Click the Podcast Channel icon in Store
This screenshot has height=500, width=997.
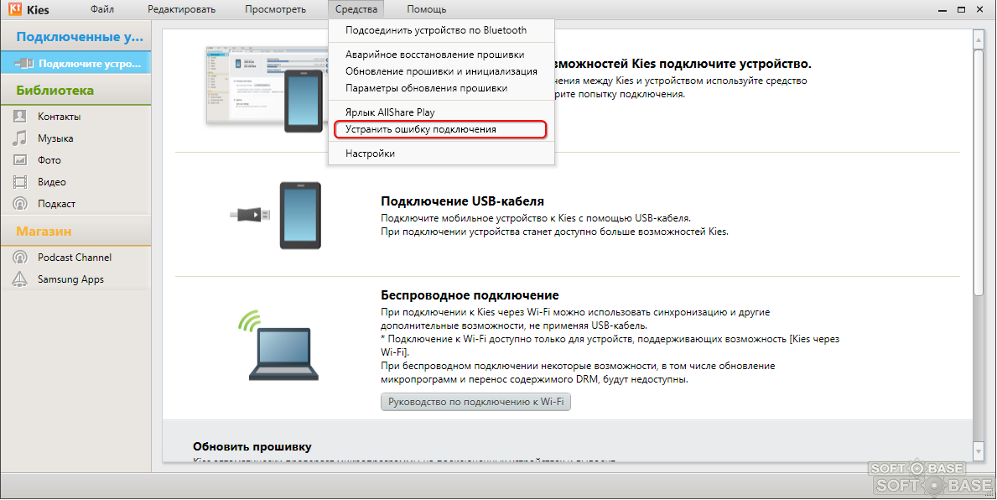coord(20,257)
